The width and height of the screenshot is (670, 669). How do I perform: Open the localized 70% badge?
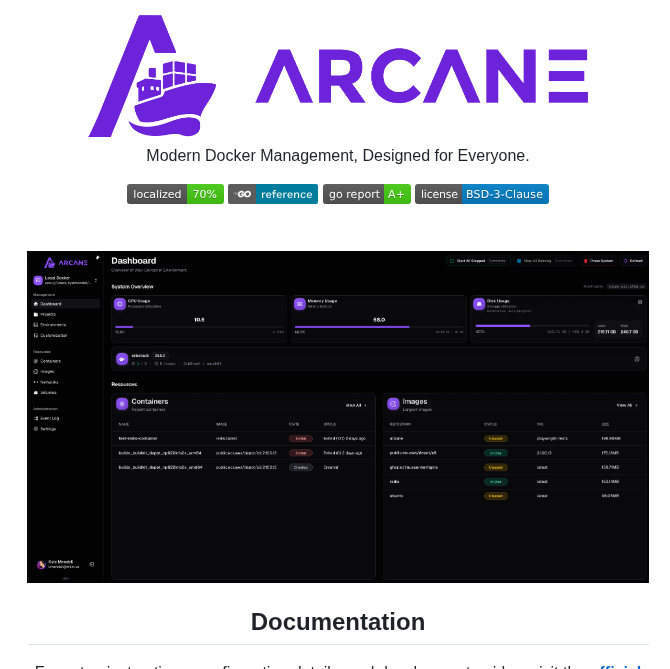point(175,194)
